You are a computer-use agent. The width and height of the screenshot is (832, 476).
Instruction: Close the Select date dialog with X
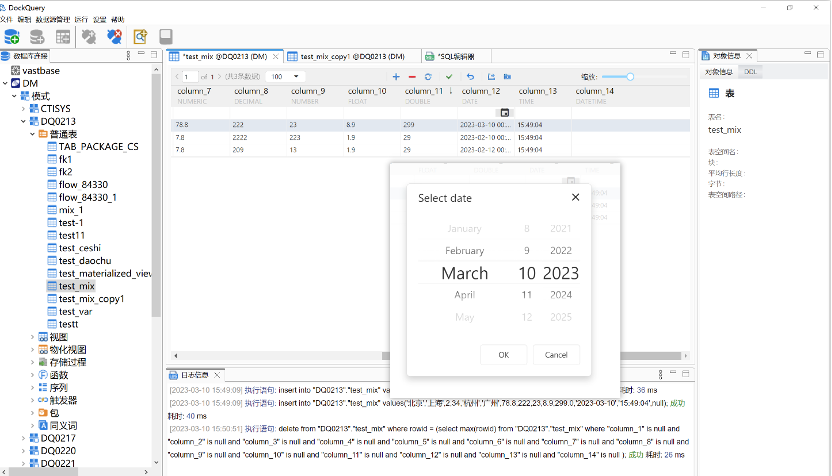point(575,197)
